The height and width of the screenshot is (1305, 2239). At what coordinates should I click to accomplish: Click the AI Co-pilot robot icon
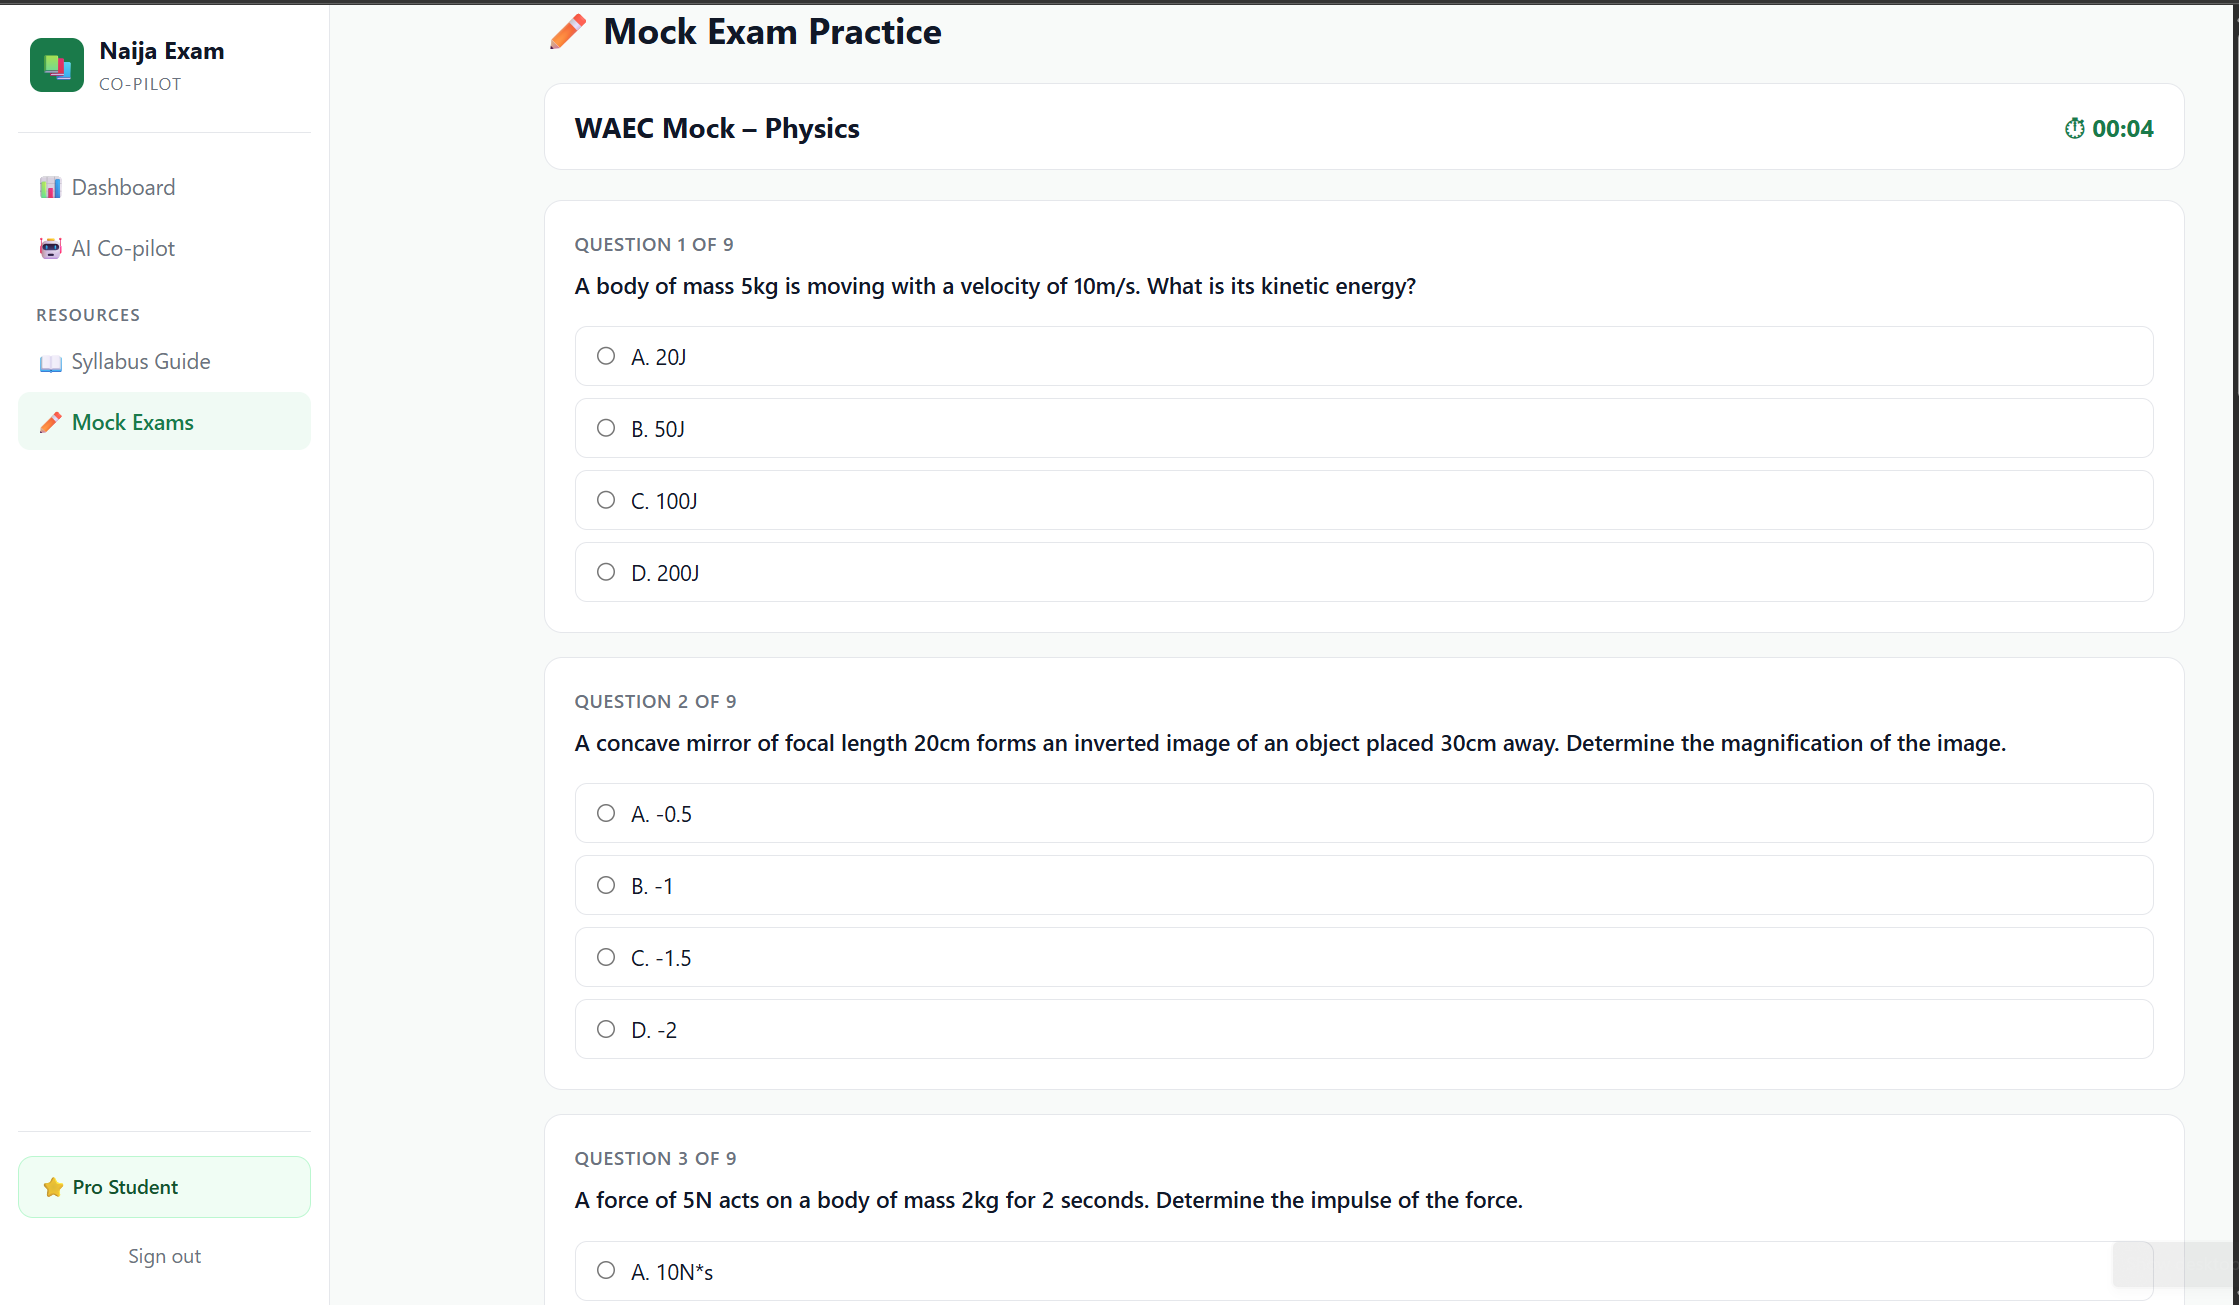[x=50, y=249]
